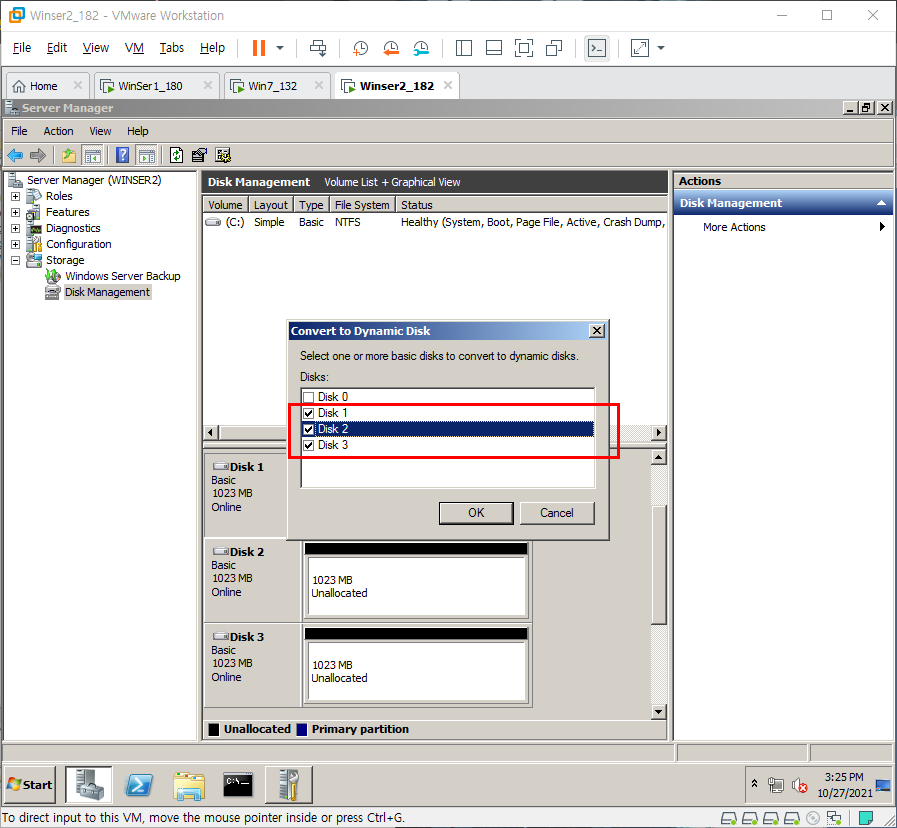Uncheck the Disk 3 checkbox
Screen dimensions: 897x828
click(x=309, y=445)
